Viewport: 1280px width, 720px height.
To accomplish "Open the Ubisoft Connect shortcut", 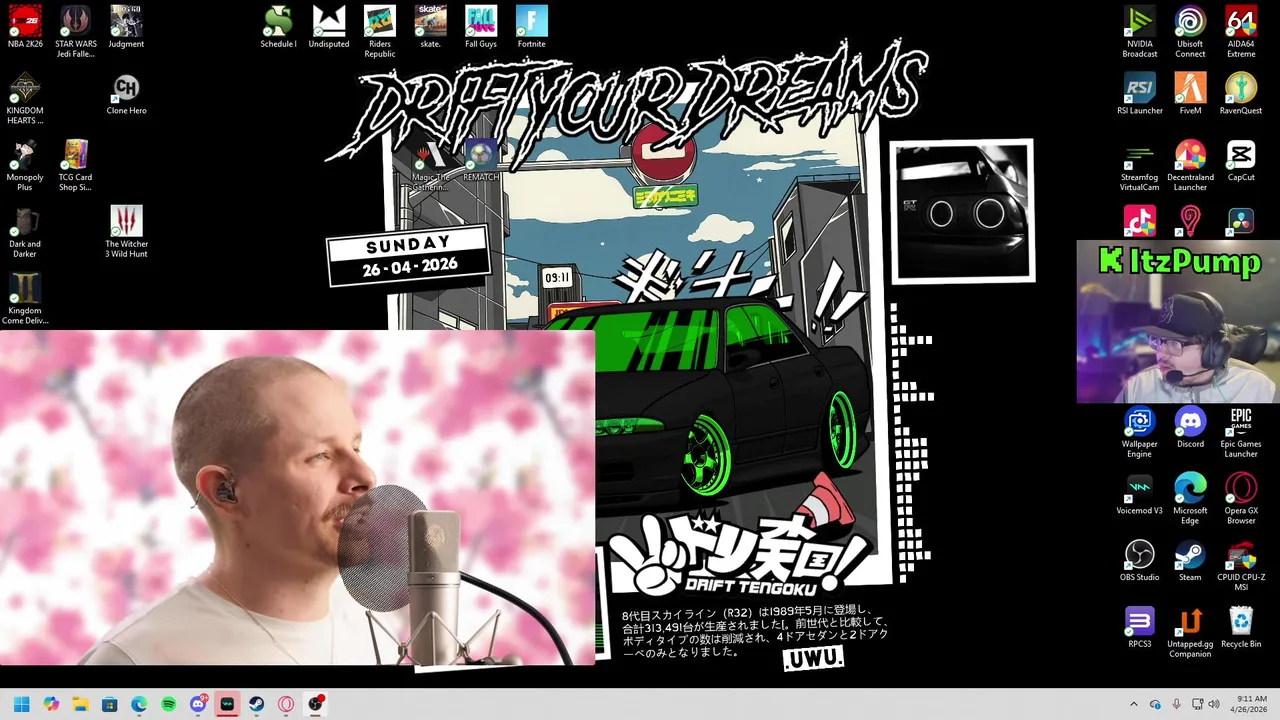I will [1190, 32].
